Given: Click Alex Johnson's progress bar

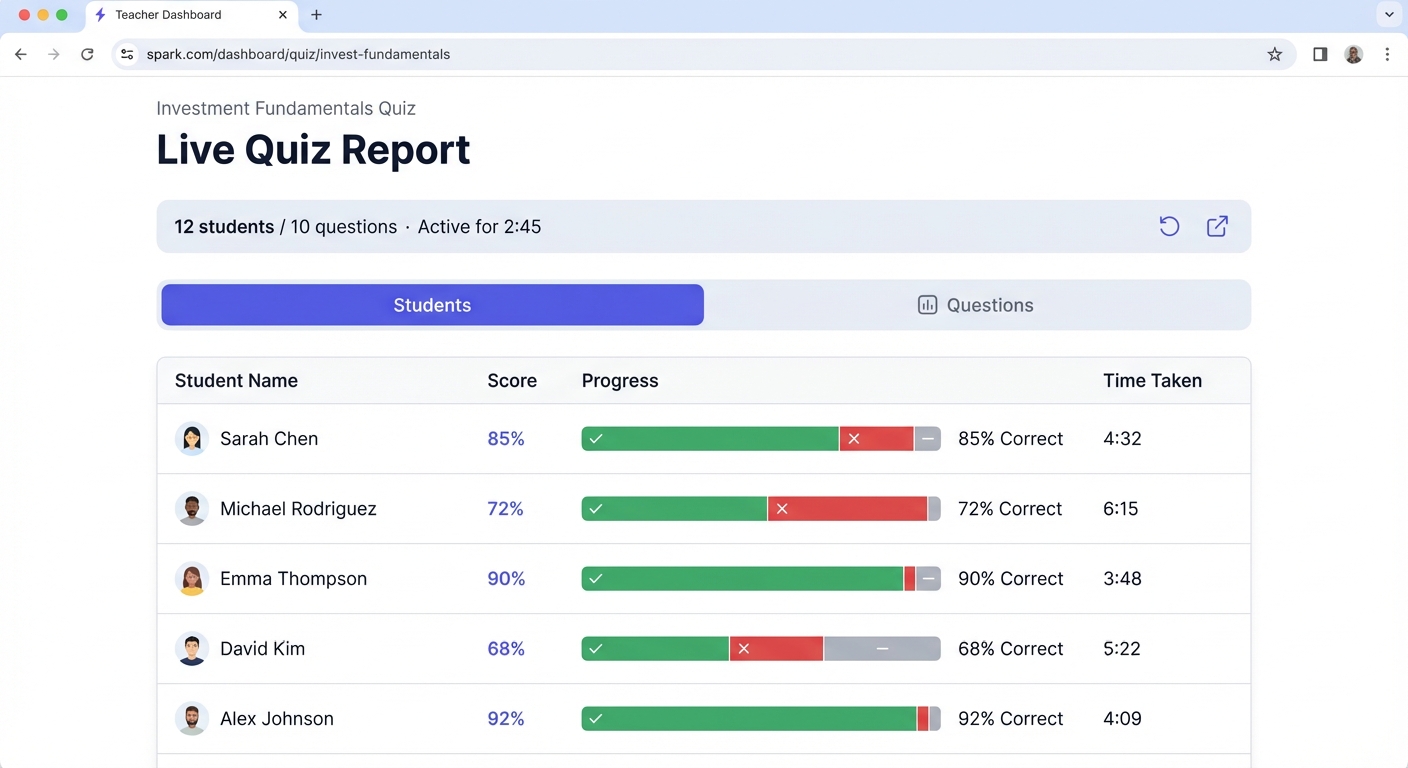Looking at the screenshot, I should pyautogui.click(x=761, y=719).
